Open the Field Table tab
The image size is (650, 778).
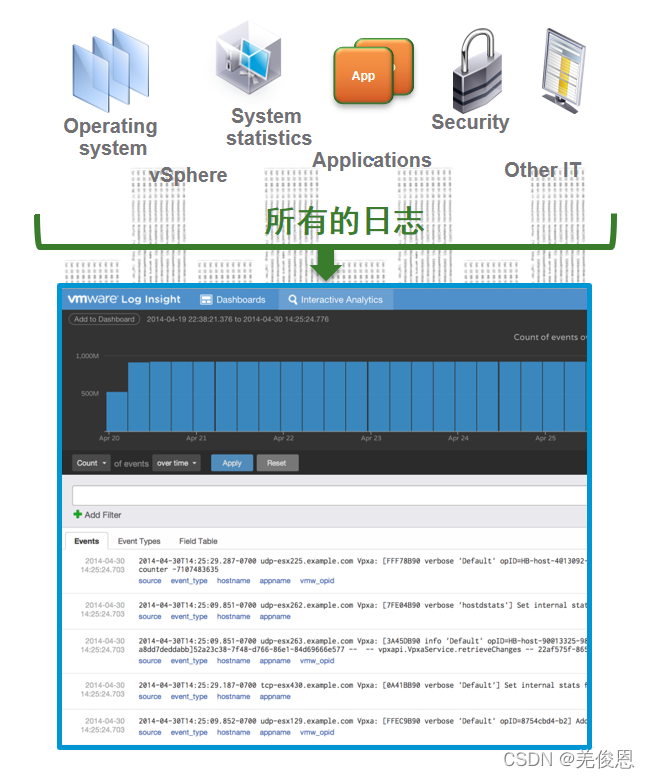198,541
